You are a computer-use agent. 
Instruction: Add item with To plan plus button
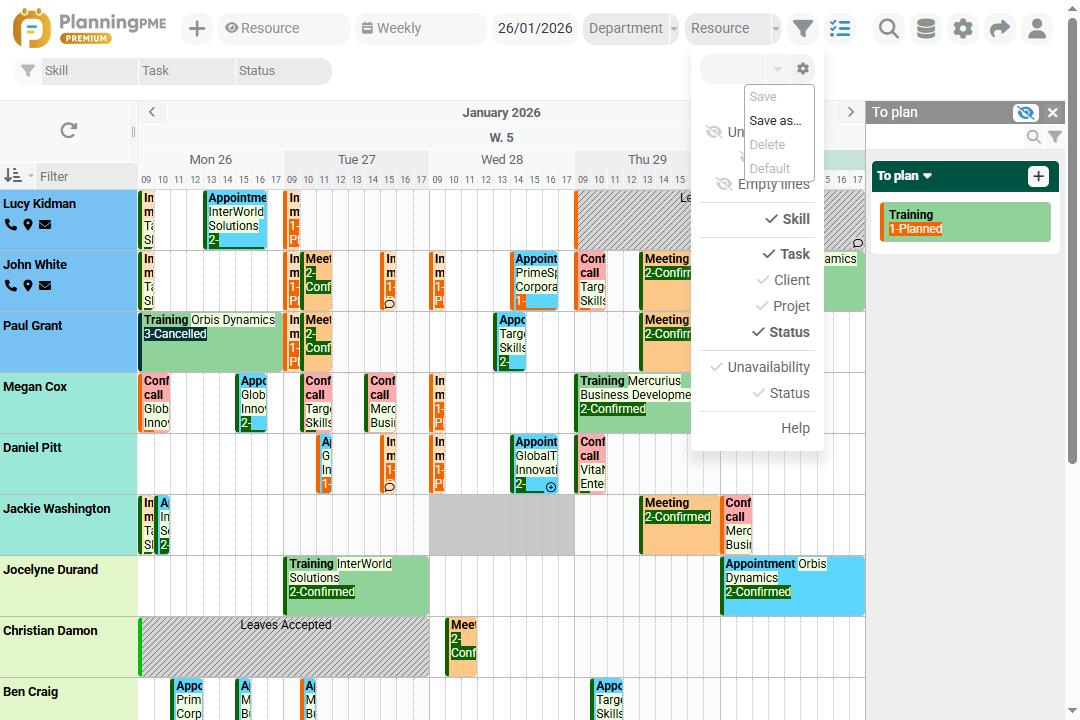point(1038,176)
